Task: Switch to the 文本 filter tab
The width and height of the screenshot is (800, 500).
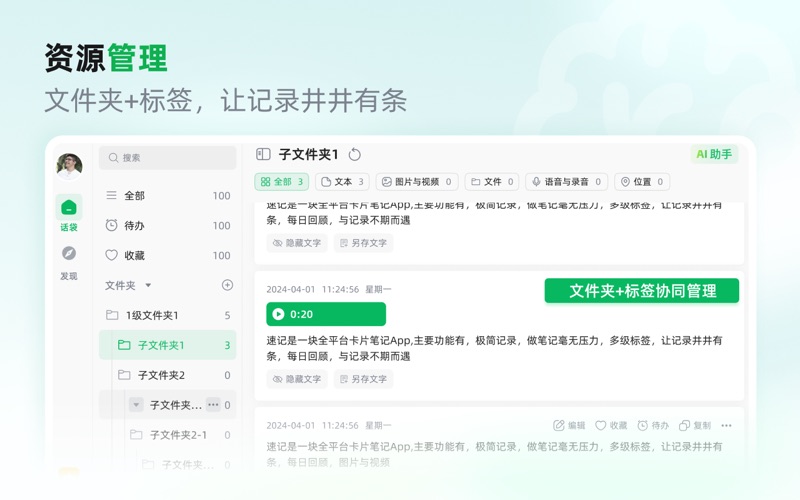Action: coord(342,182)
